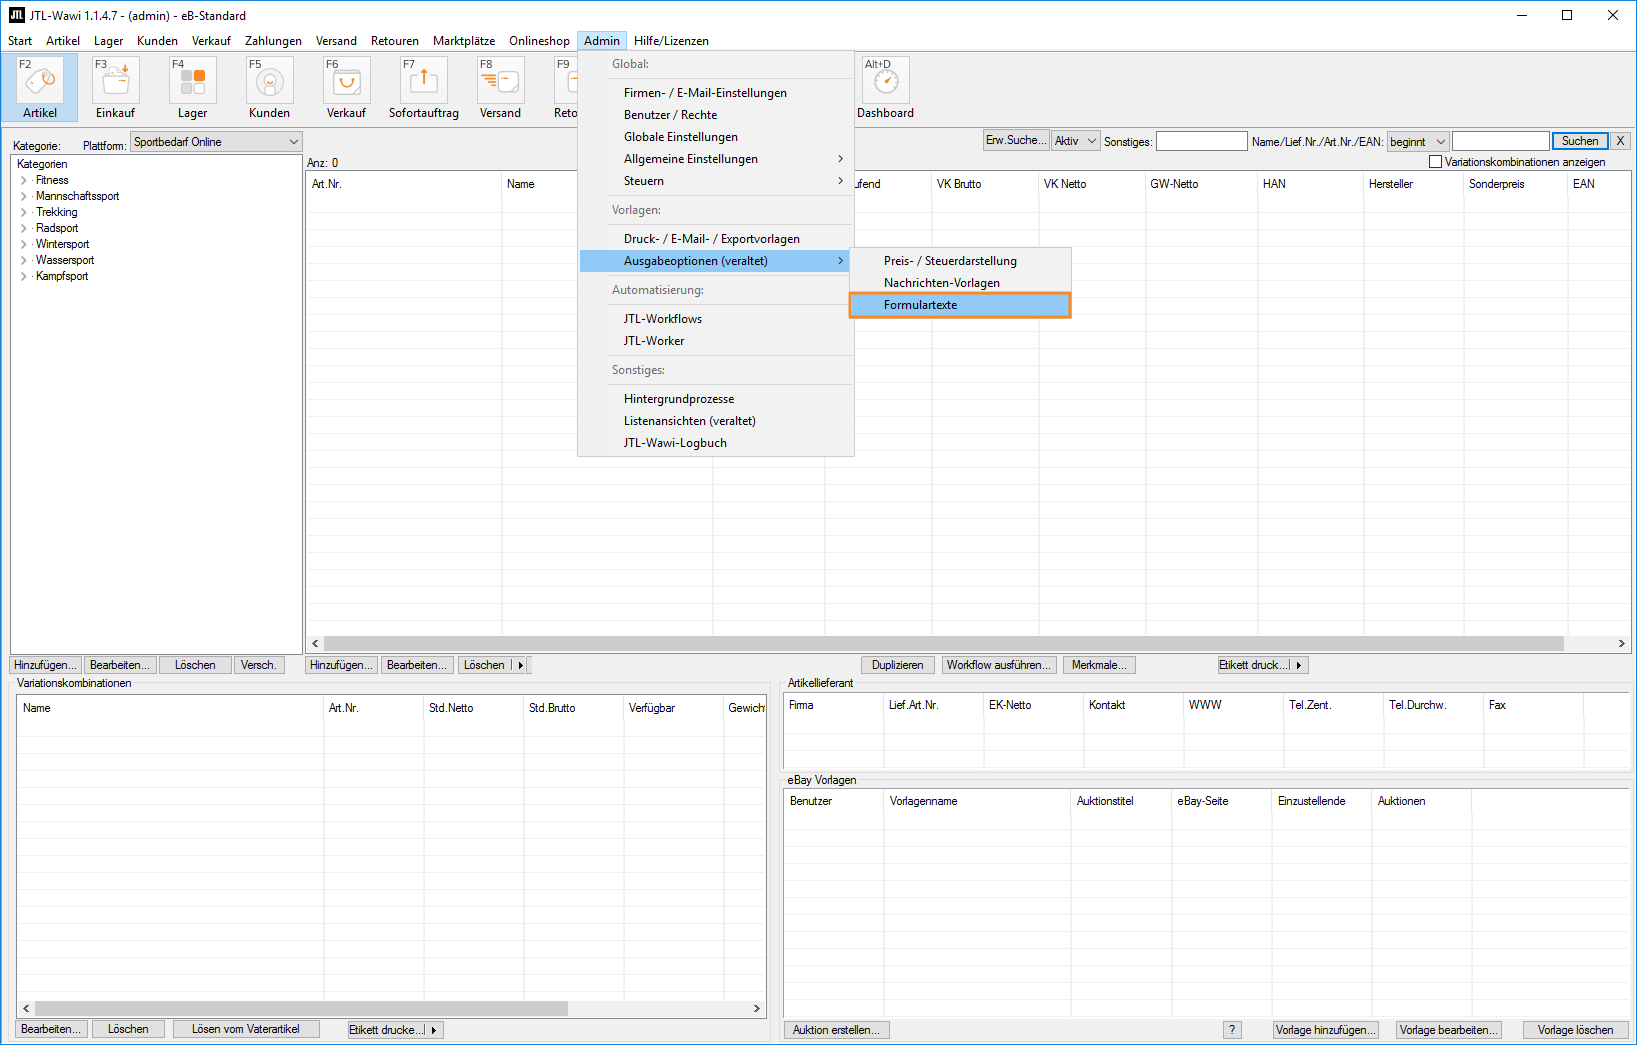The image size is (1637, 1045).
Task: Expand the Wintersport category node
Action: [x=24, y=245]
